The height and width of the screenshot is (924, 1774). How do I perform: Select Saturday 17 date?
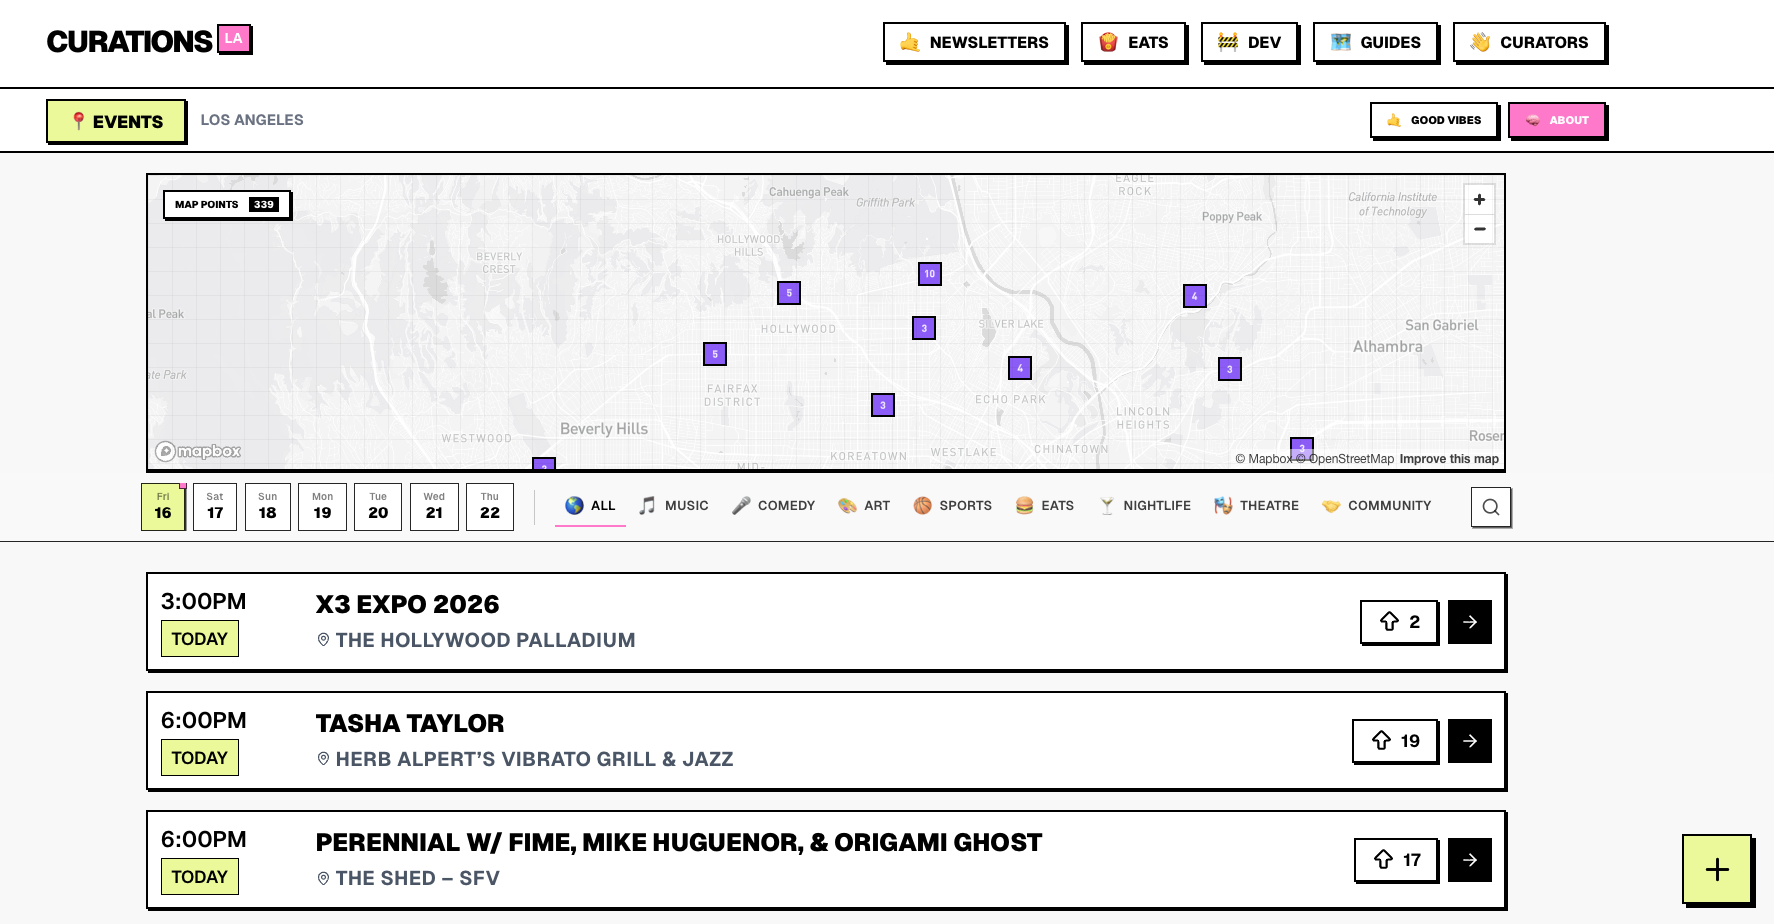point(215,507)
